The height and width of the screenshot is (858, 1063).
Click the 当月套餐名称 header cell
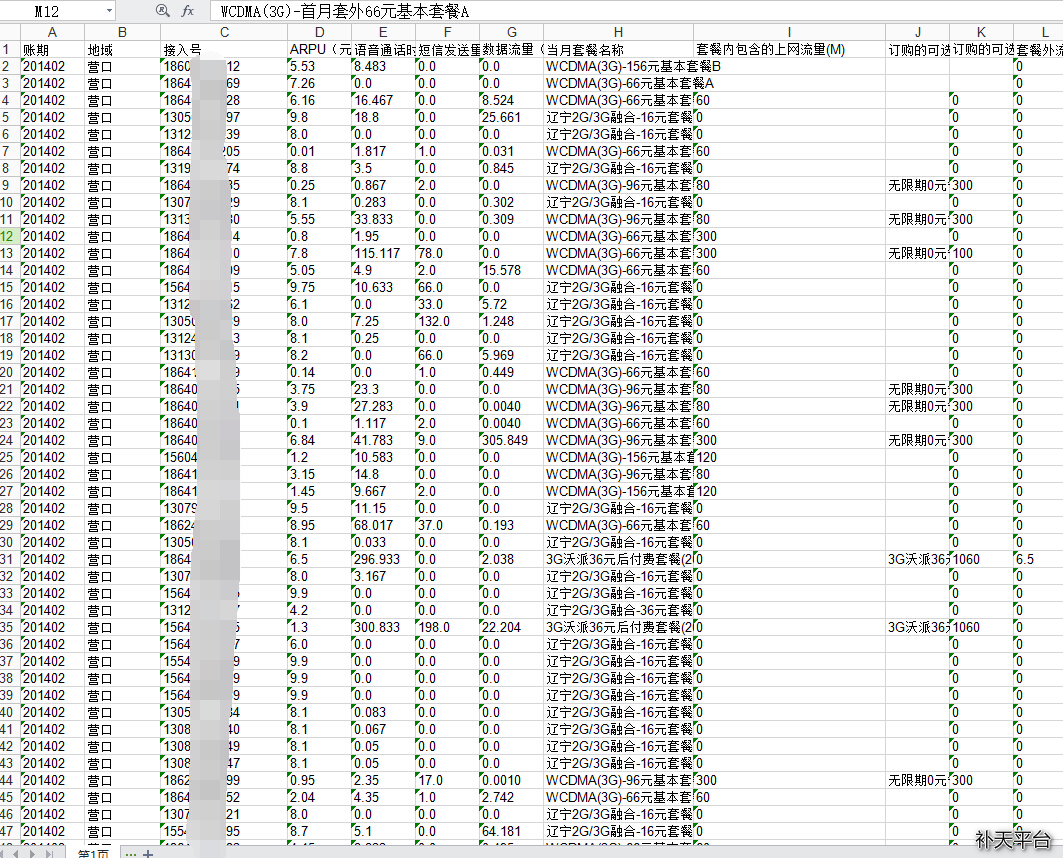618,49
